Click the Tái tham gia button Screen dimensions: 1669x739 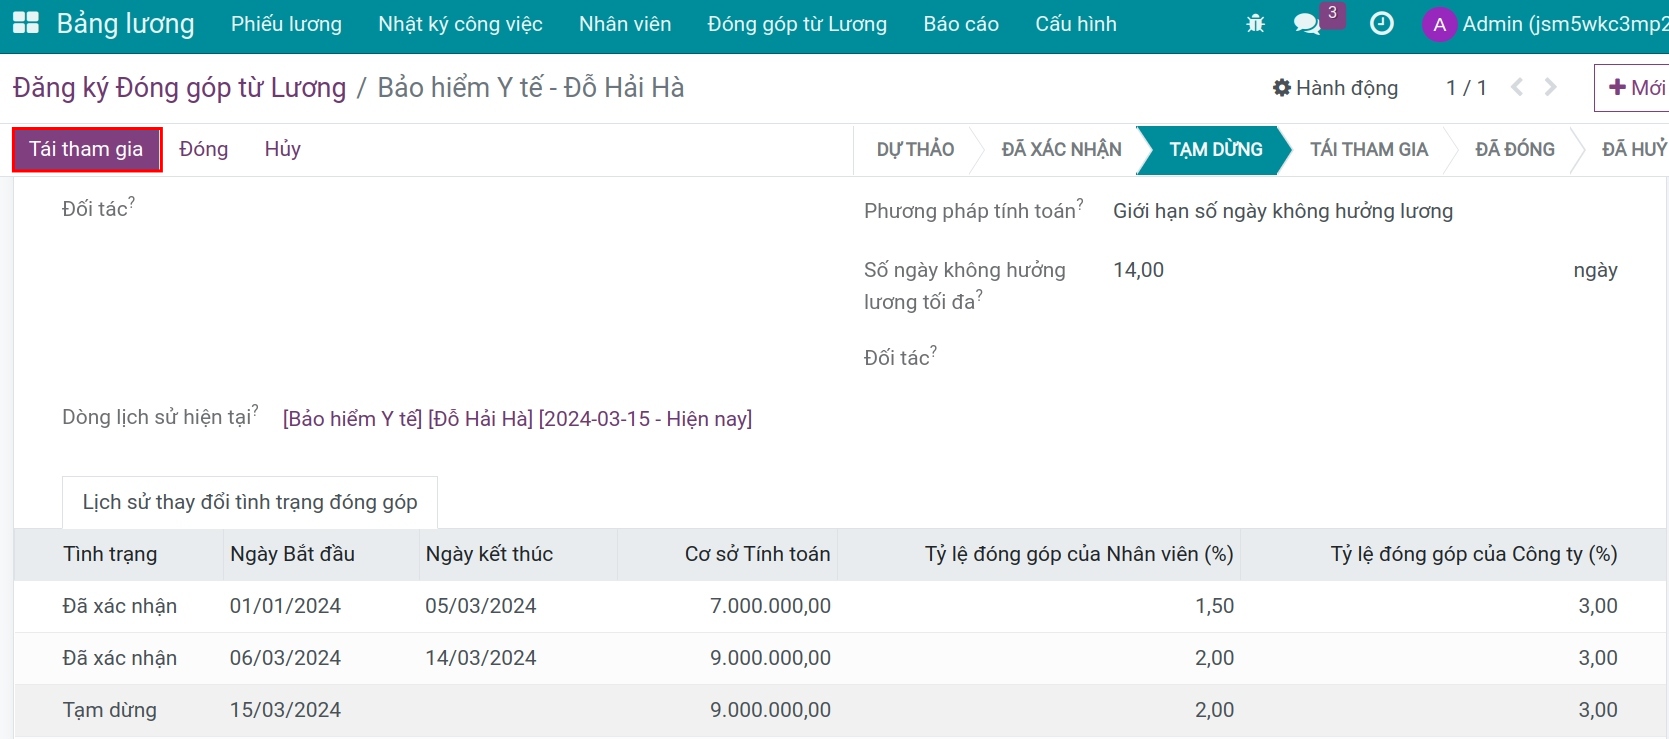point(86,150)
